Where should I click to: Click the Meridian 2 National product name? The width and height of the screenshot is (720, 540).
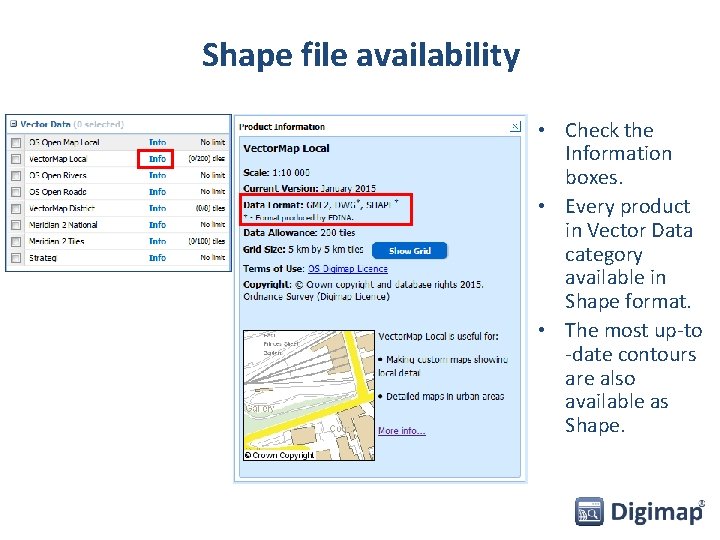click(63, 225)
